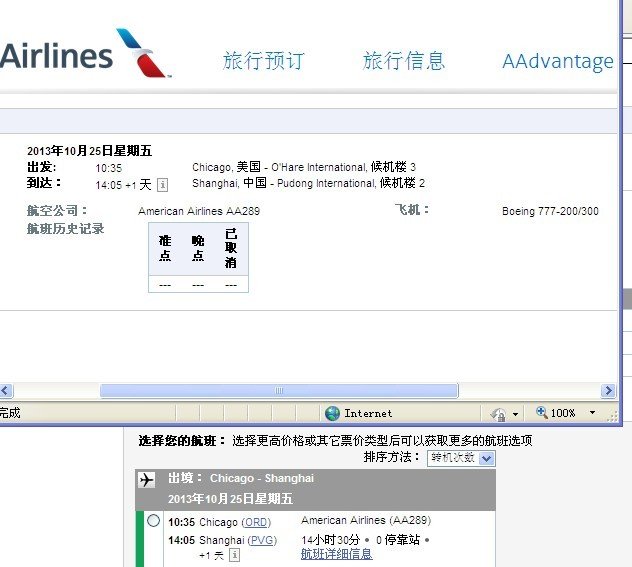Open the 旅行预订 menu
The image size is (632, 567).
click(263, 61)
